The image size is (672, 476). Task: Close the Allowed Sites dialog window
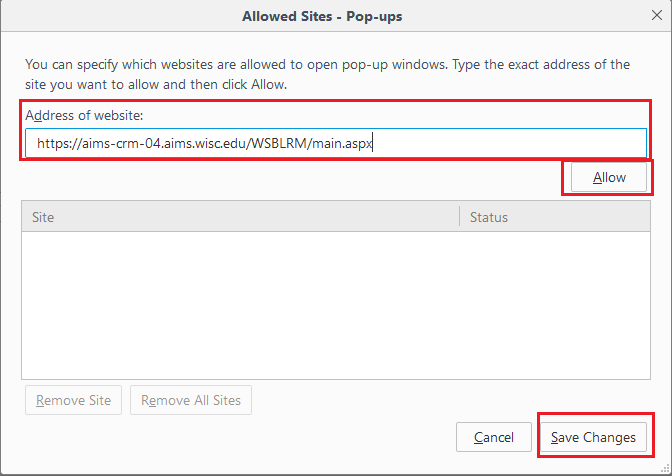coord(655,16)
